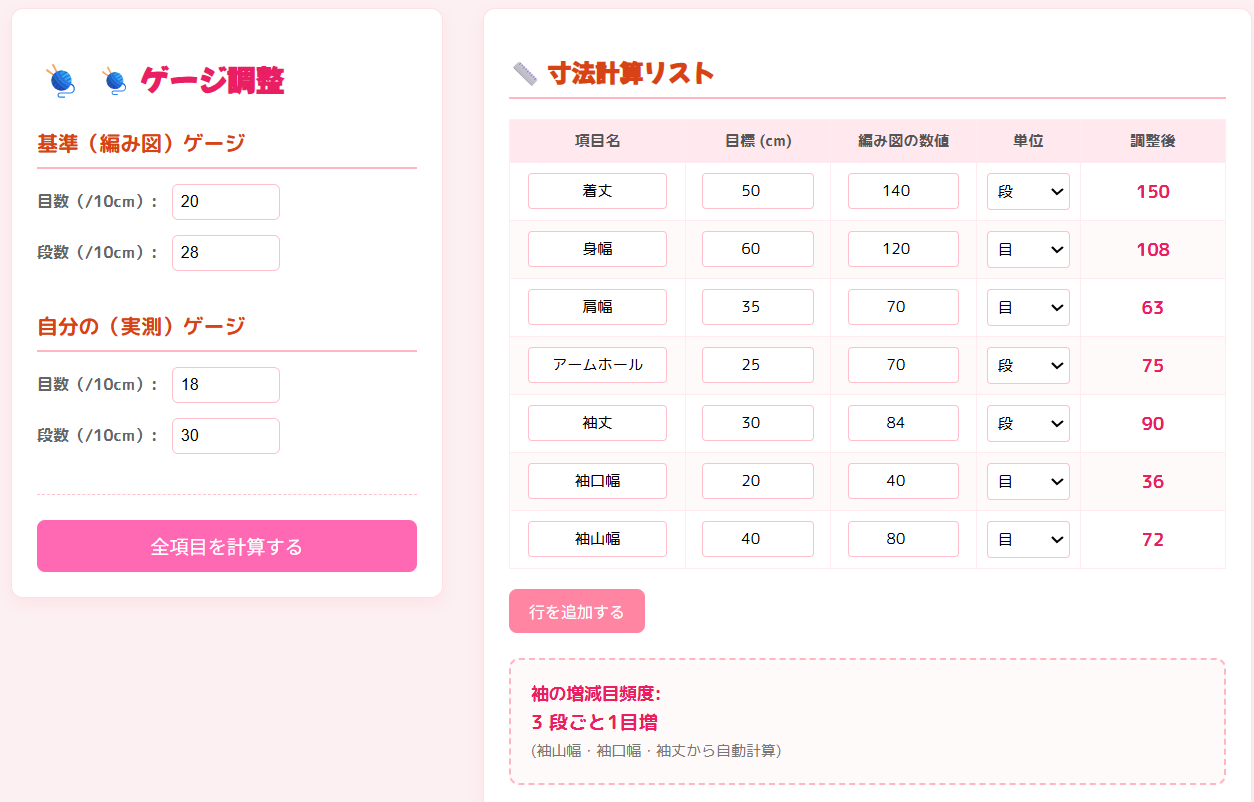
Task: Click the 袖山幅 pattern value field showing 80
Action: pos(903,539)
